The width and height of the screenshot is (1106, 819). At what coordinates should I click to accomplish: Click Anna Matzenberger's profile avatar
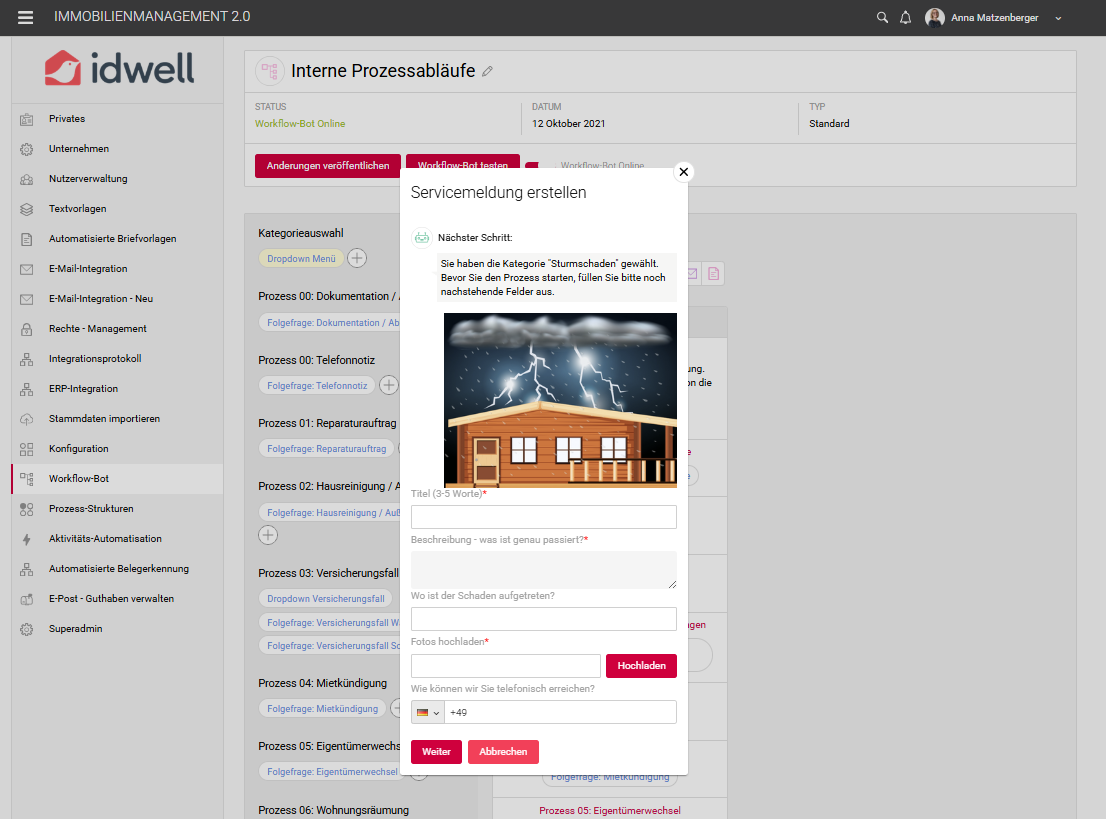(935, 18)
